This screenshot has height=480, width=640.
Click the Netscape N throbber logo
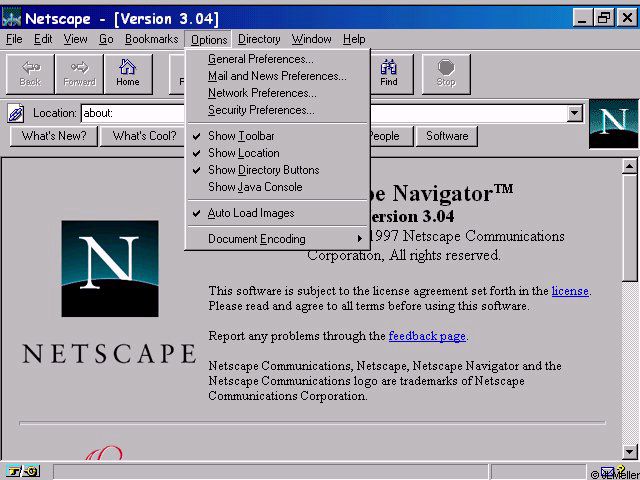[x=613, y=124]
